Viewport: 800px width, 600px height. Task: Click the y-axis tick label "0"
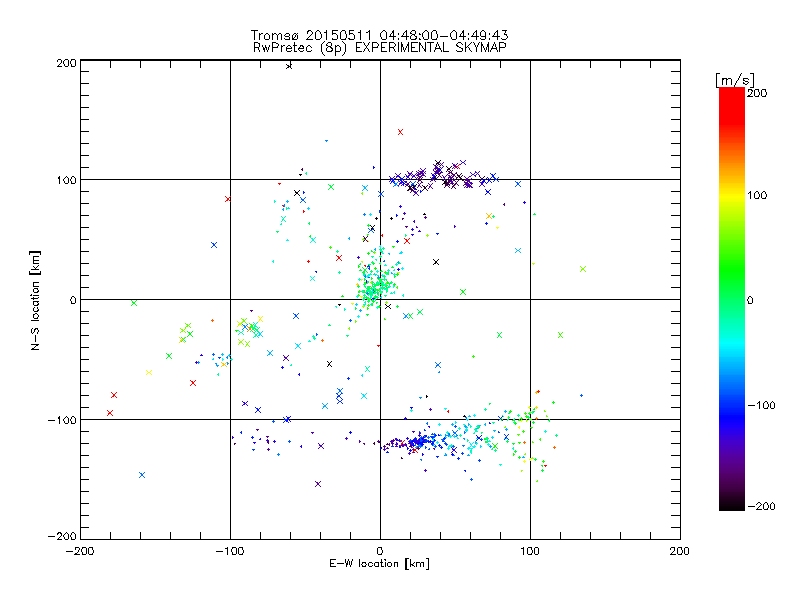pos(73,300)
